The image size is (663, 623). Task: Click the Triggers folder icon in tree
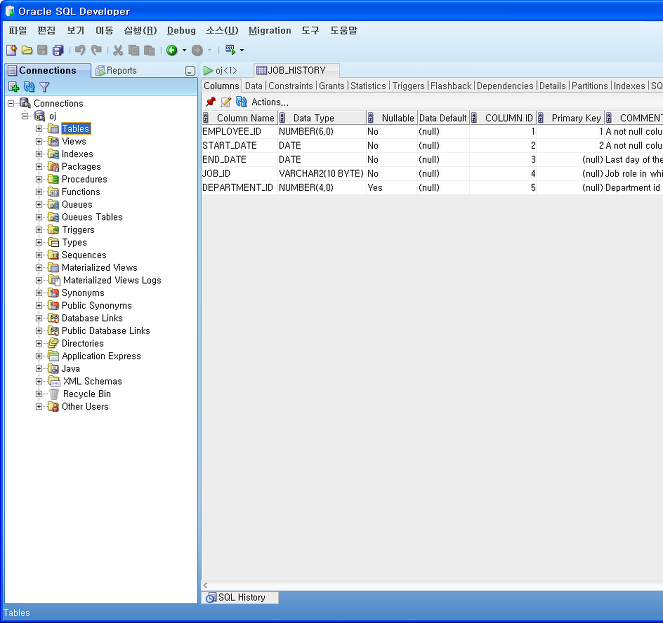(53, 230)
